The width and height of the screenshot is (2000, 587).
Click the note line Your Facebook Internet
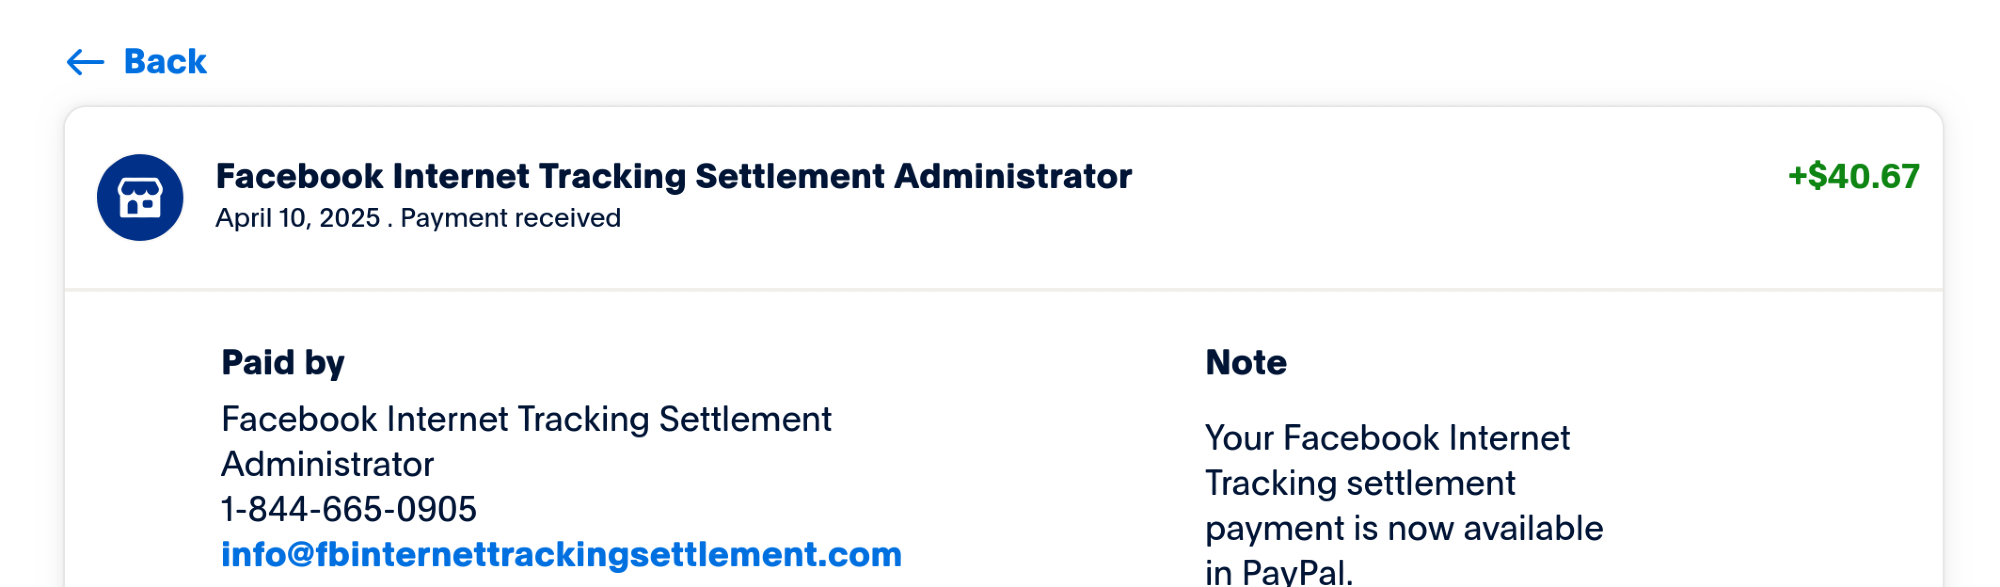coord(1387,438)
